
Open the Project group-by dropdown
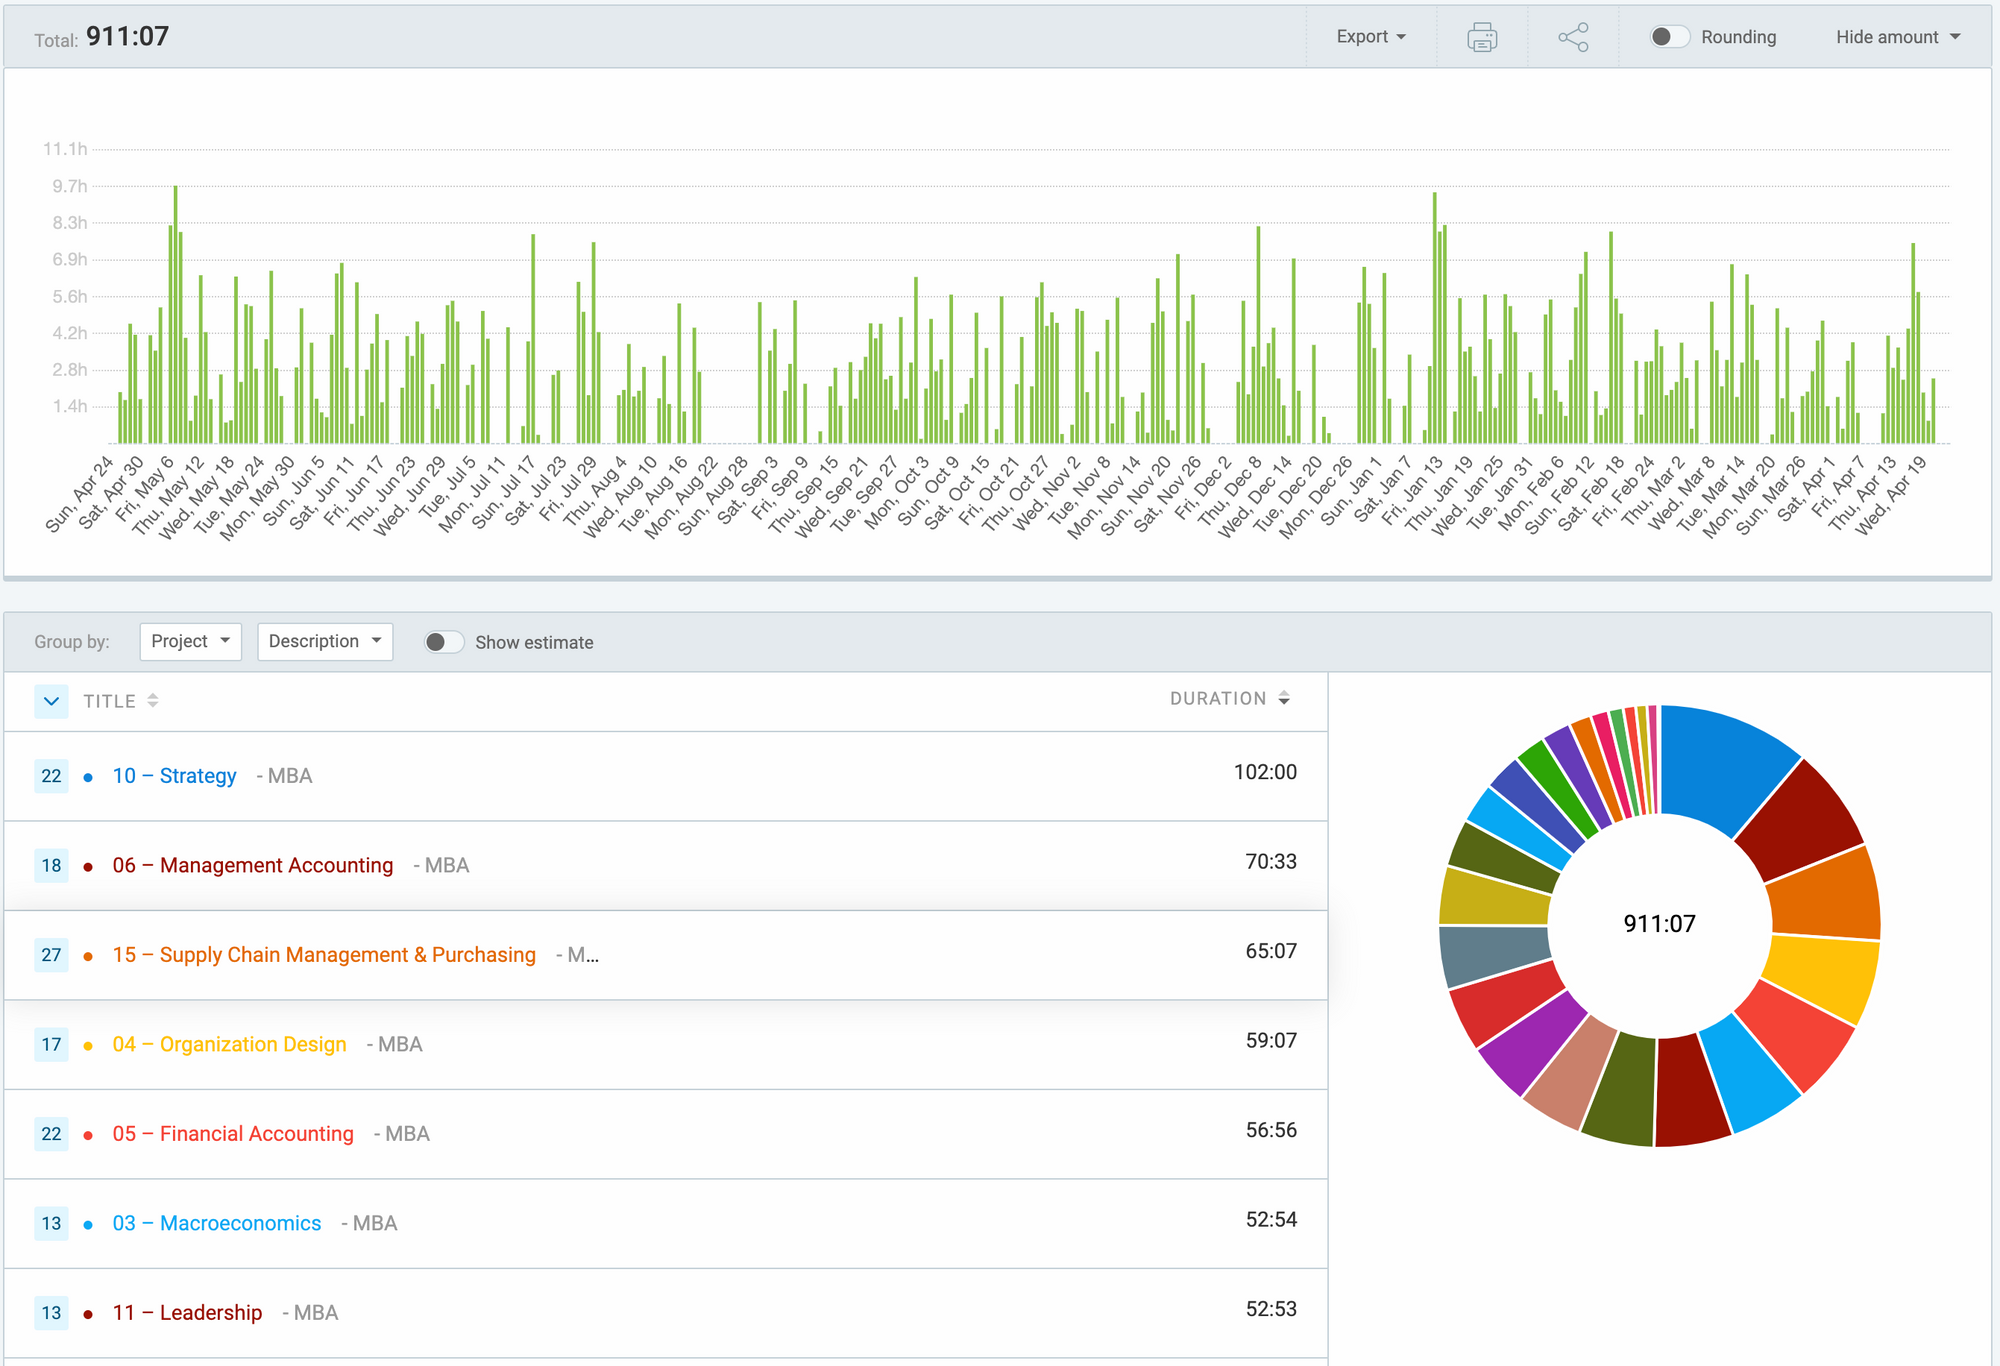coord(190,641)
